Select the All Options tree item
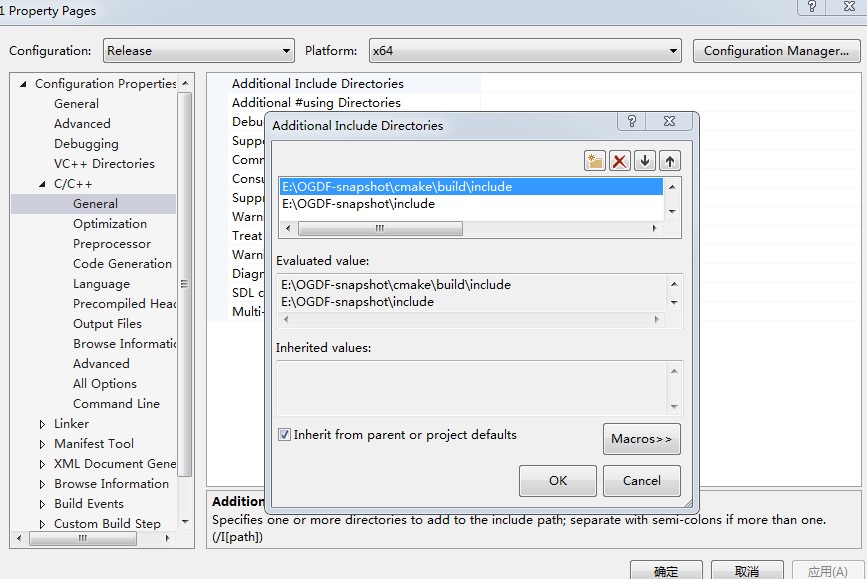867x579 pixels. [105, 384]
